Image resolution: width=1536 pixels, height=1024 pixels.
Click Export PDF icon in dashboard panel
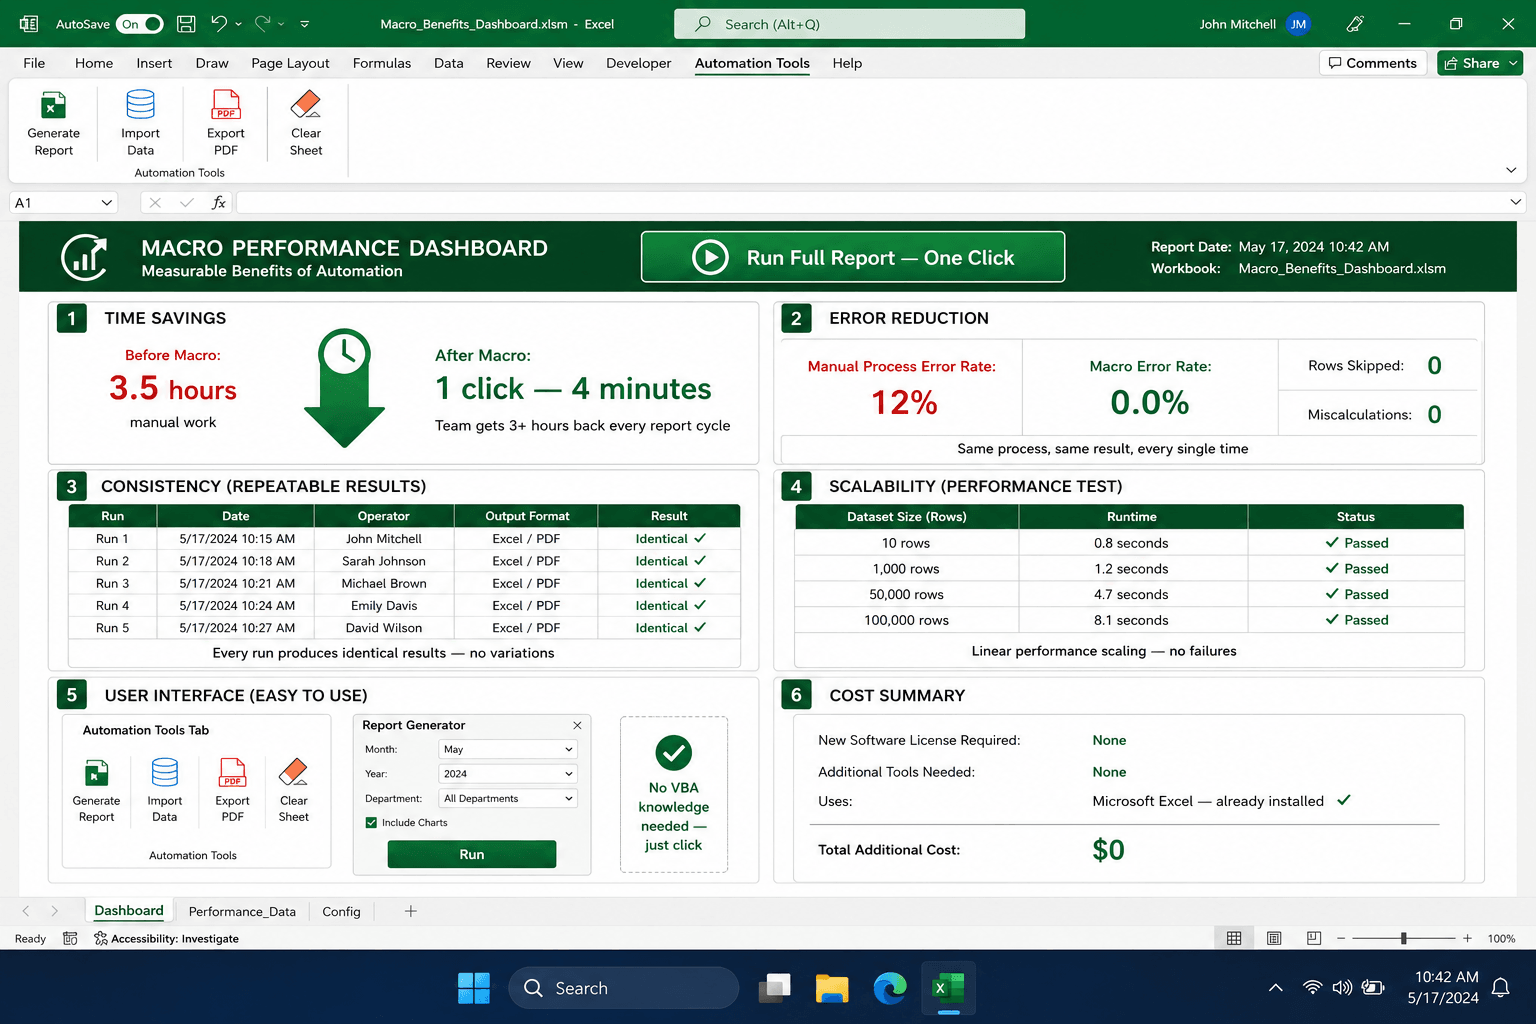[232, 773]
